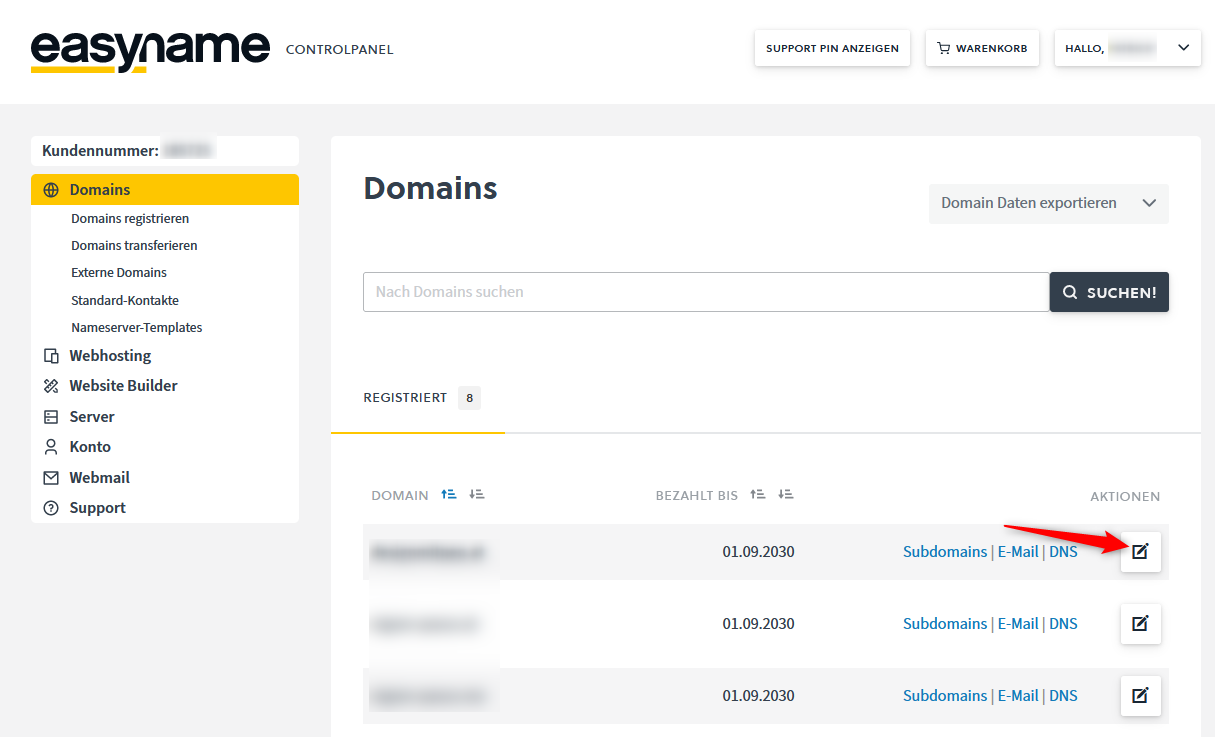
Task: Click the large Domains page heading
Action: (x=430, y=188)
